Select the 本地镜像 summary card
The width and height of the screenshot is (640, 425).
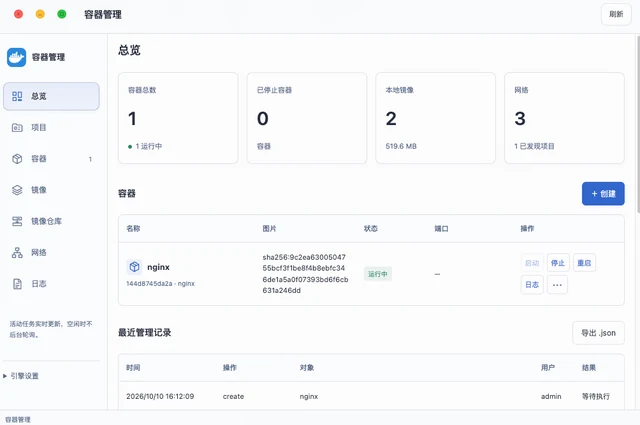pos(436,118)
